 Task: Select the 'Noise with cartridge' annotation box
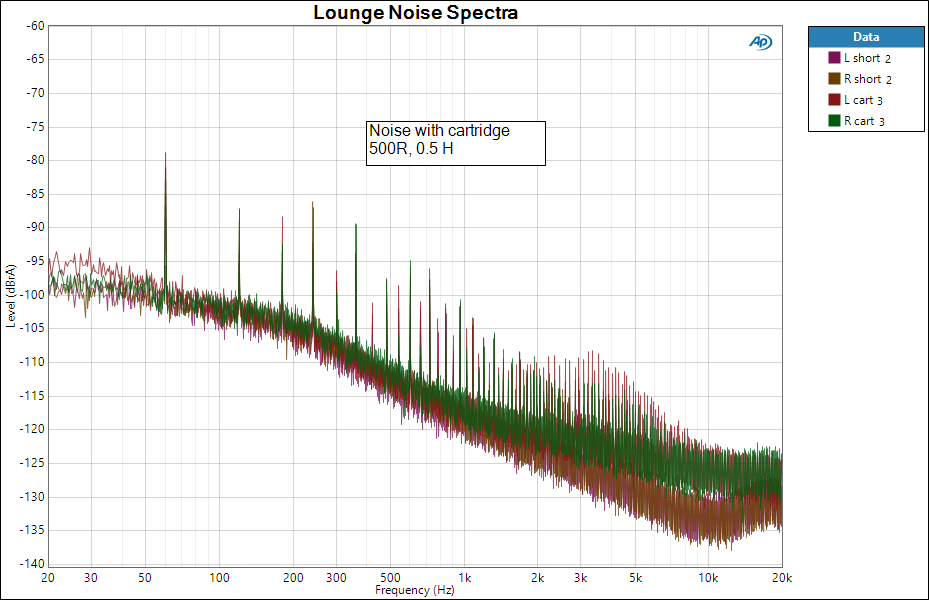456,143
